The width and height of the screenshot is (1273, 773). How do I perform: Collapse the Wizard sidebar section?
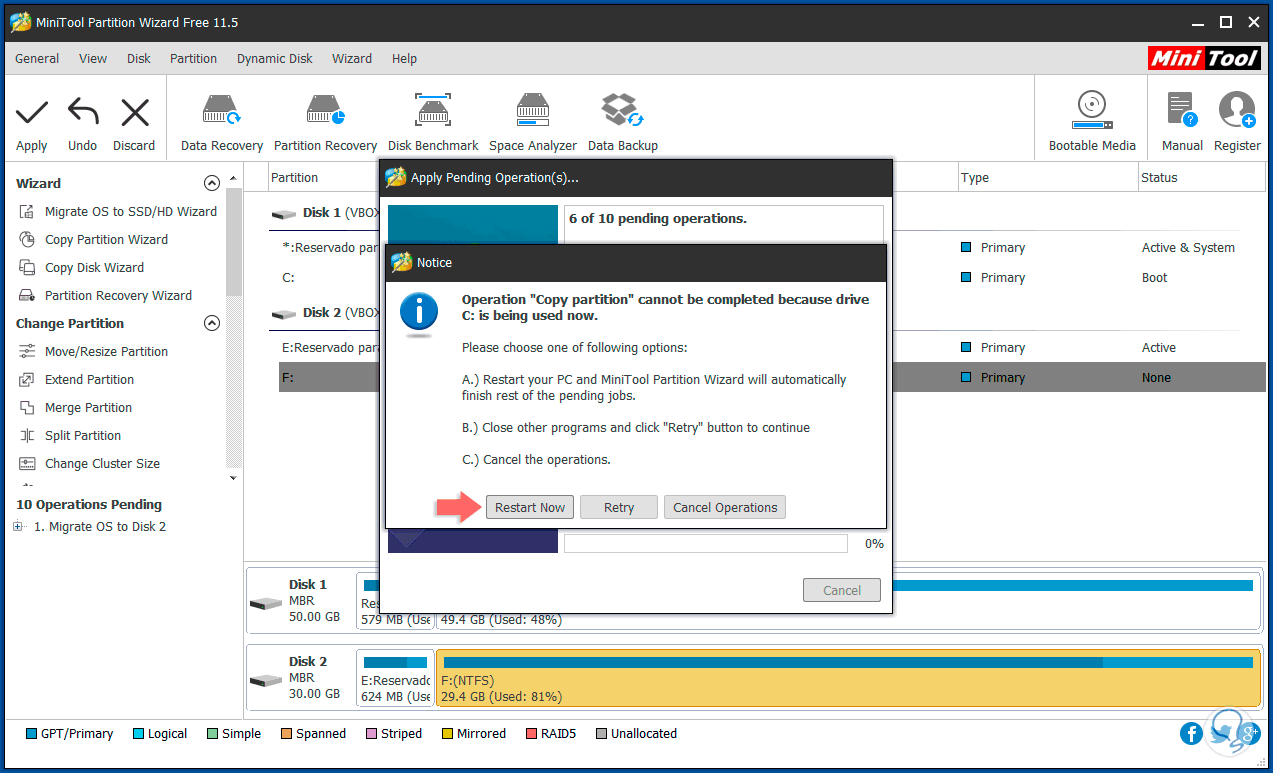pyautogui.click(x=211, y=183)
